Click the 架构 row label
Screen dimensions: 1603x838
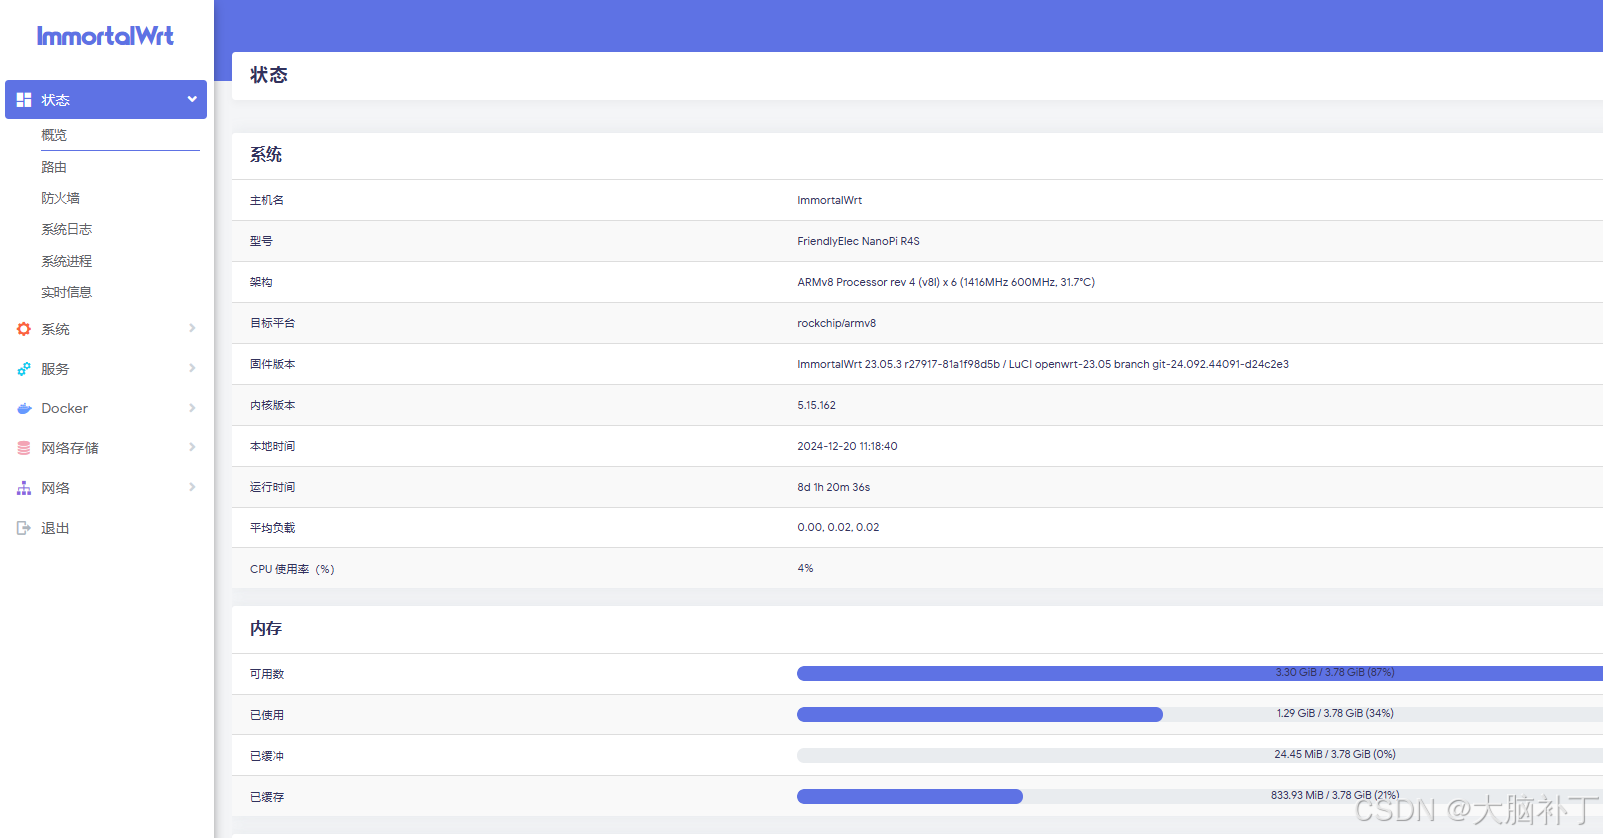[261, 282]
